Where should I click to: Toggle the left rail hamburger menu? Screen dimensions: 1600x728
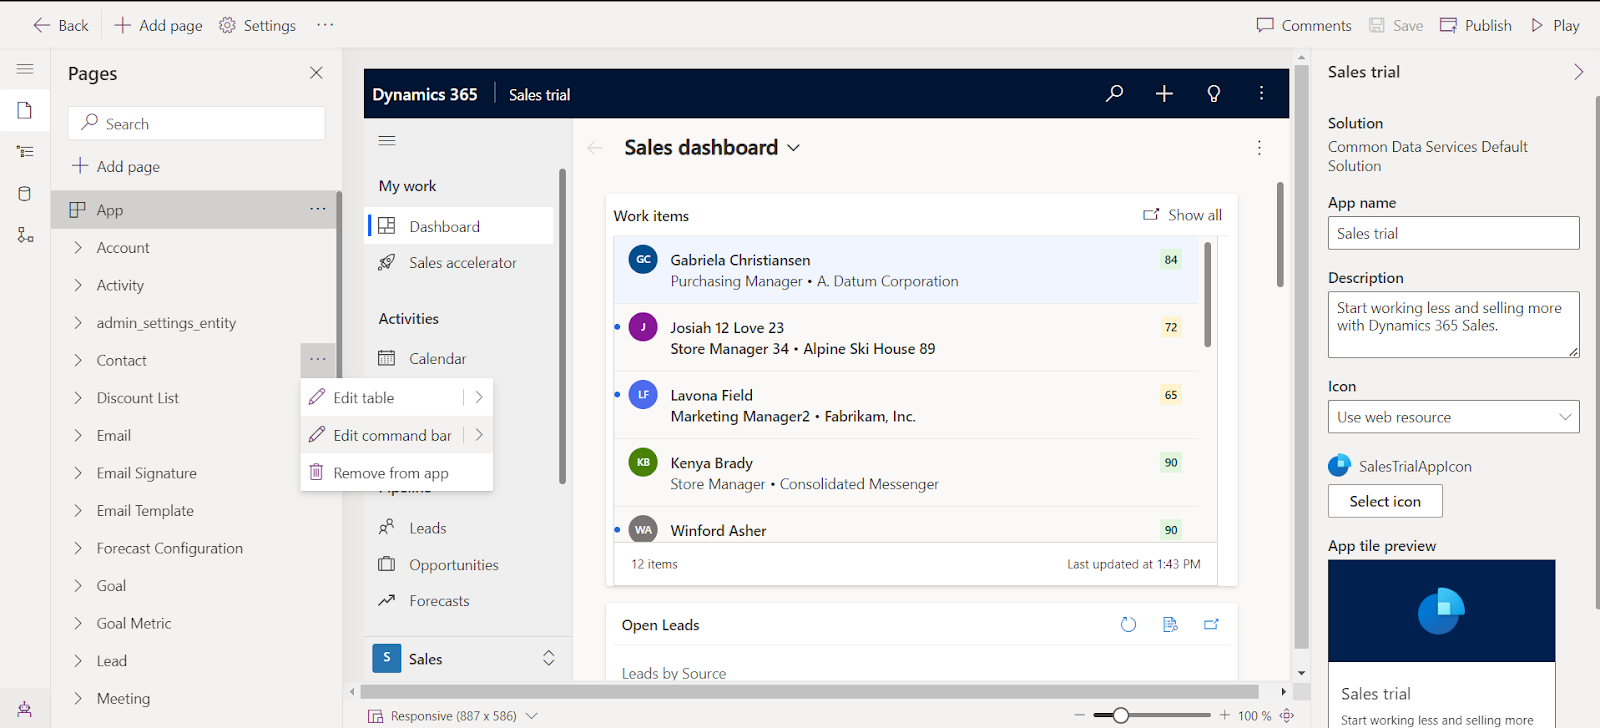25,69
